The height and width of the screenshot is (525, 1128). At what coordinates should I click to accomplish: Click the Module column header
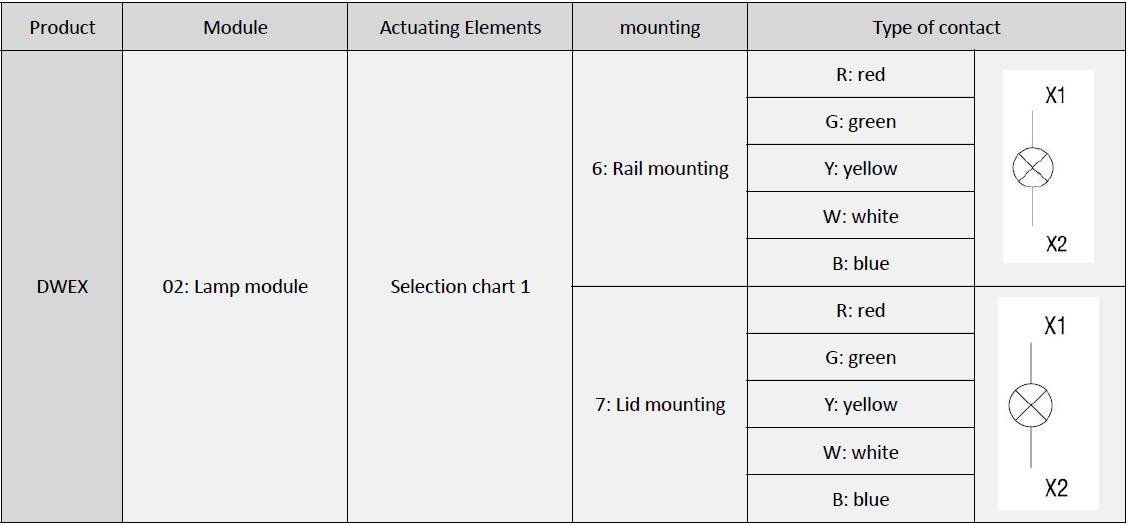click(235, 27)
